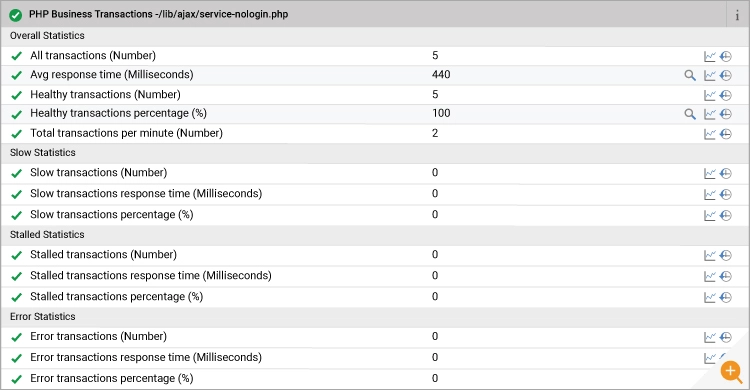The height and width of the screenshot is (390, 750).
Task: Show graph for Error transactions response time
Action: 710,358
